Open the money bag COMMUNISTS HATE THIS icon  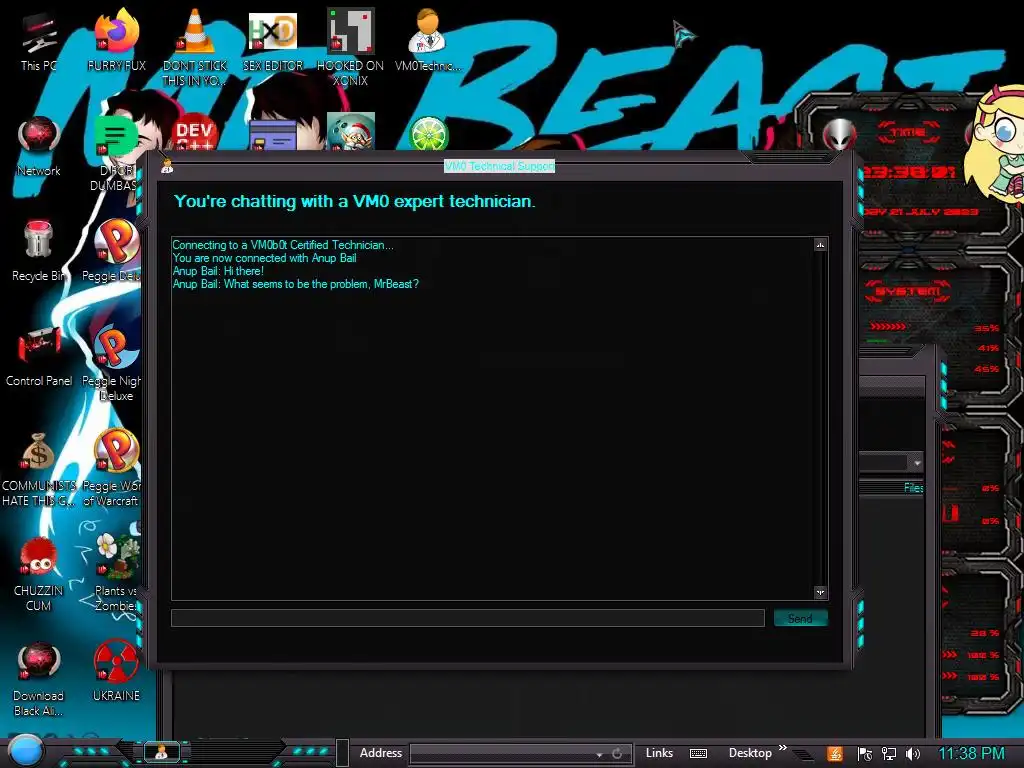(39, 469)
